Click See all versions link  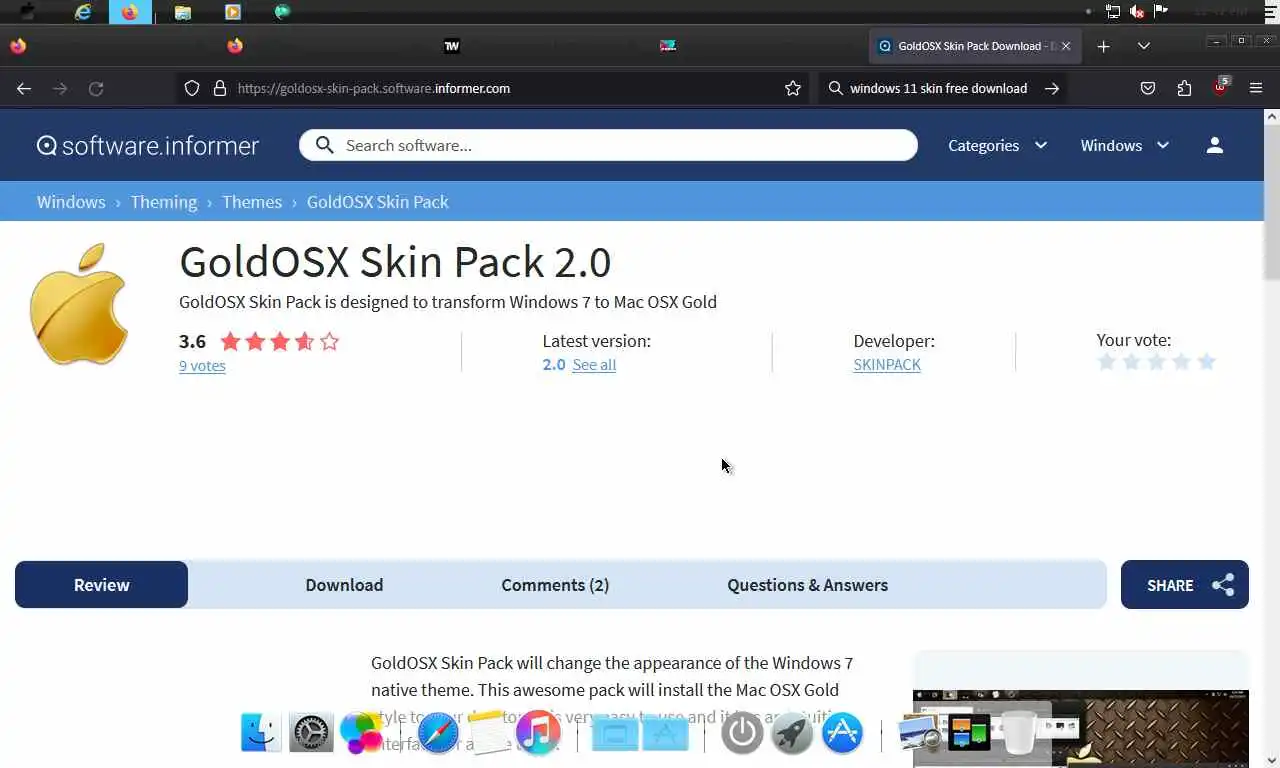[x=594, y=365]
